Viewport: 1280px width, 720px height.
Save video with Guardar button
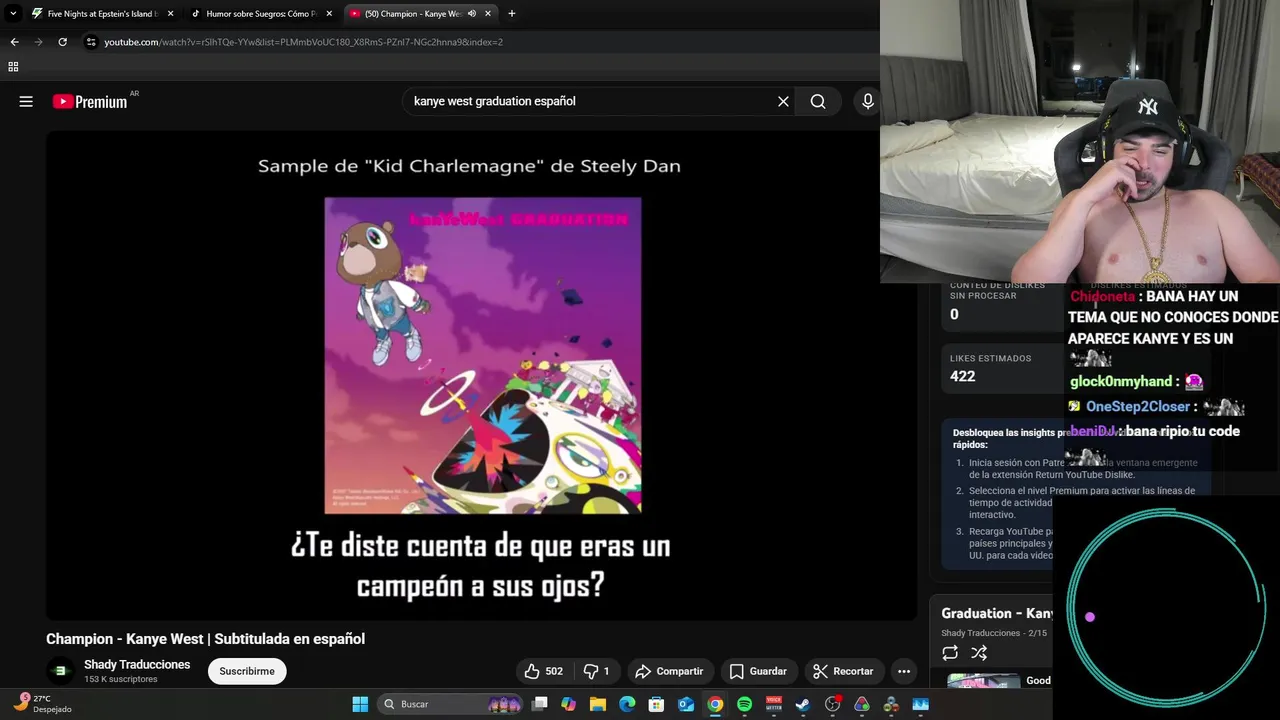coord(758,671)
